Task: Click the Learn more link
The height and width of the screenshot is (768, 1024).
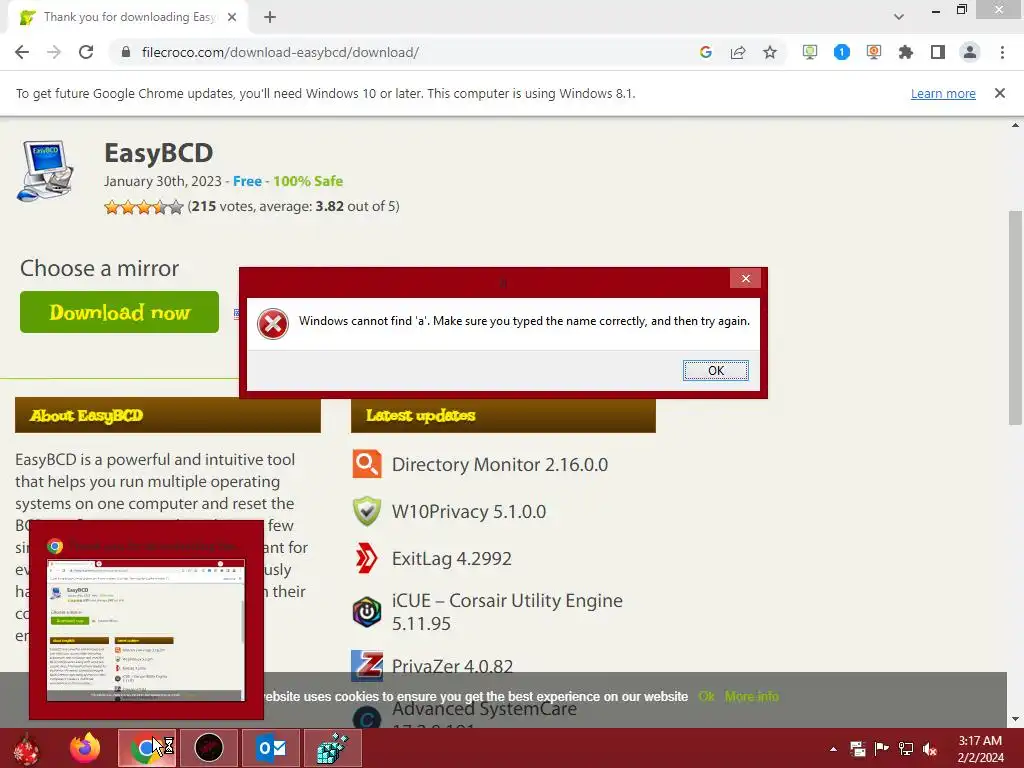Action: click(x=943, y=93)
